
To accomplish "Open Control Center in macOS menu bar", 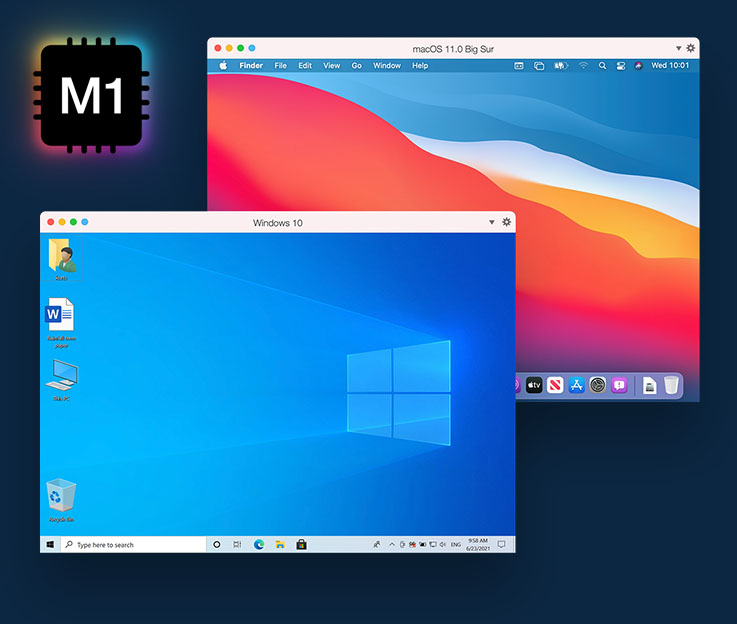I will tap(620, 66).
